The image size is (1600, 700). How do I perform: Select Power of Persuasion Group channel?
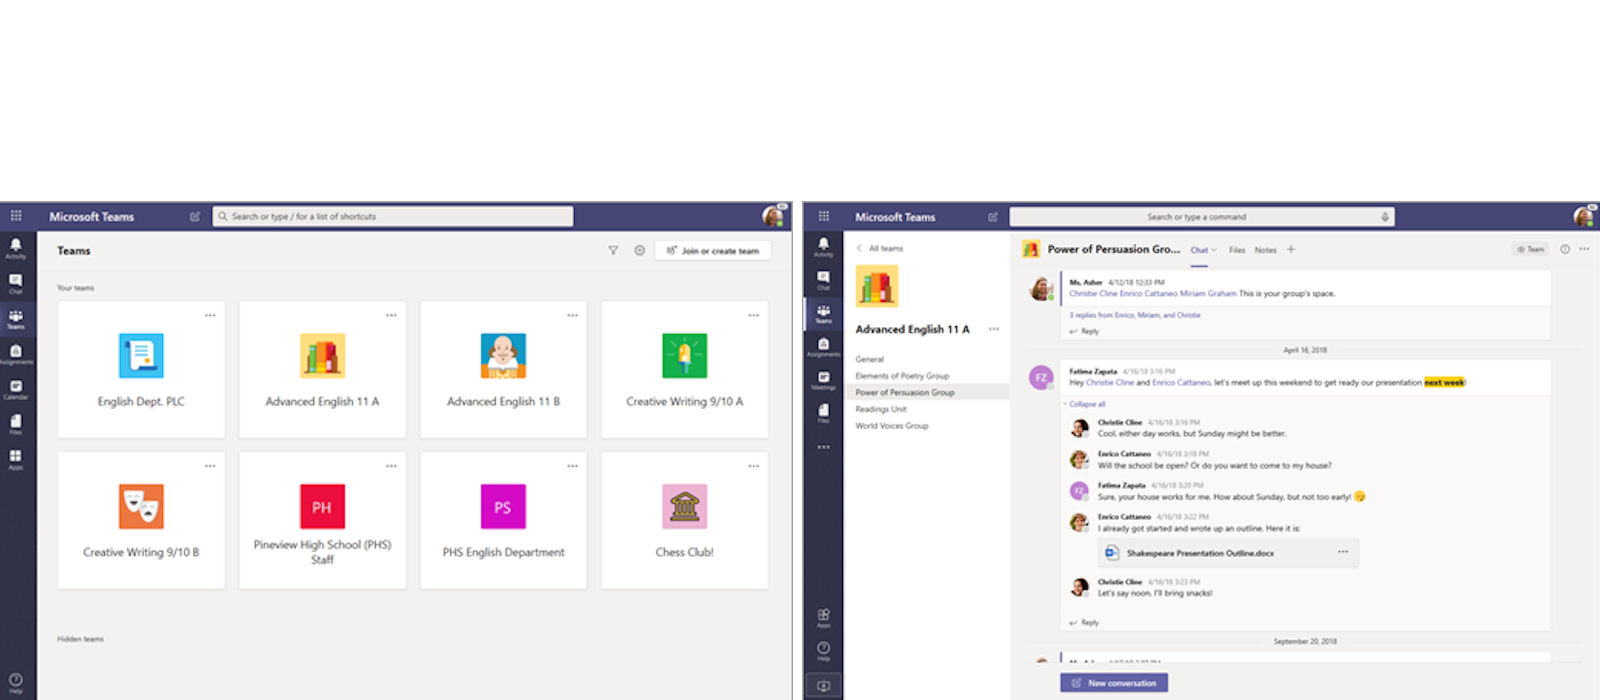click(927, 392)
